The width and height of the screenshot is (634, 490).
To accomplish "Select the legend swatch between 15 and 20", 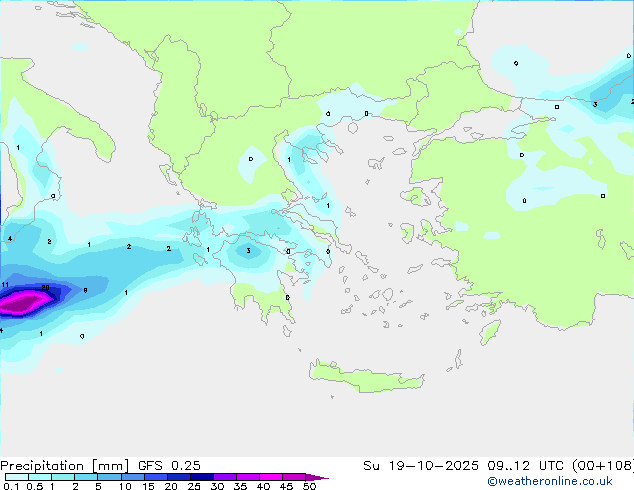I will (x=155, y=477).
